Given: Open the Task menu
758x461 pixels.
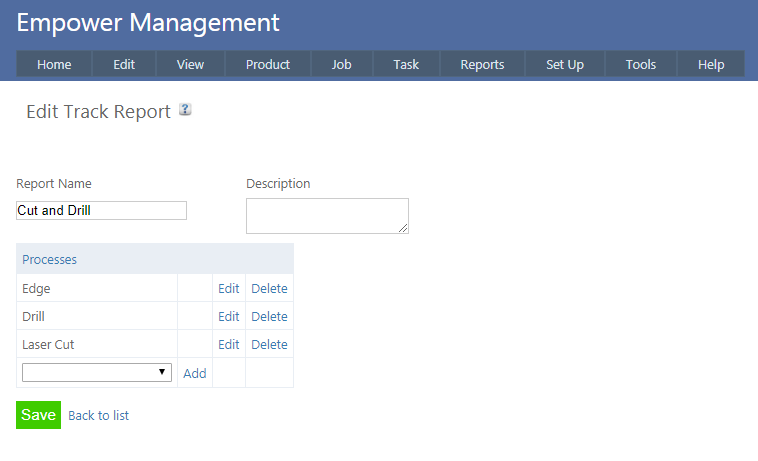Looking at the screenshot, I should [x=406, y=65].
